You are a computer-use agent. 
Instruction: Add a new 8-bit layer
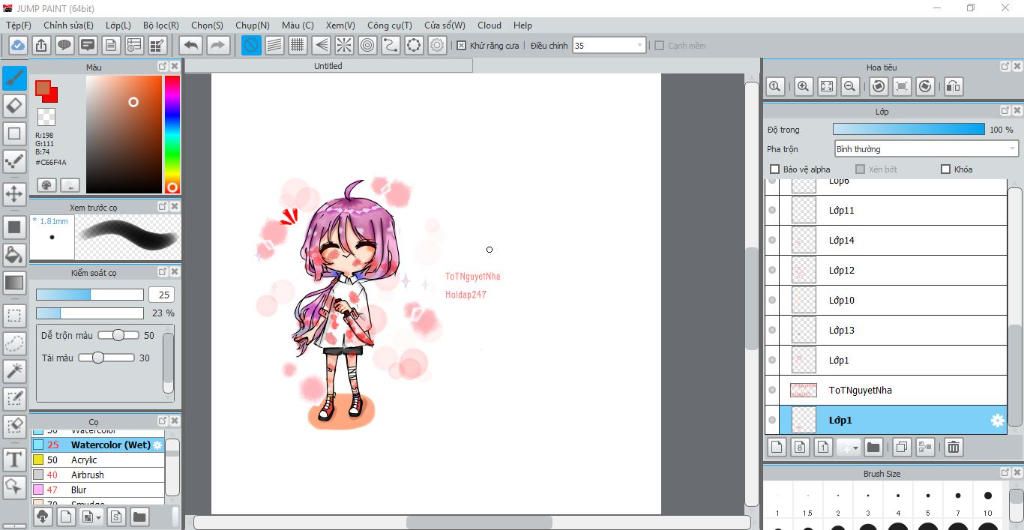click(x=799, y=447)
